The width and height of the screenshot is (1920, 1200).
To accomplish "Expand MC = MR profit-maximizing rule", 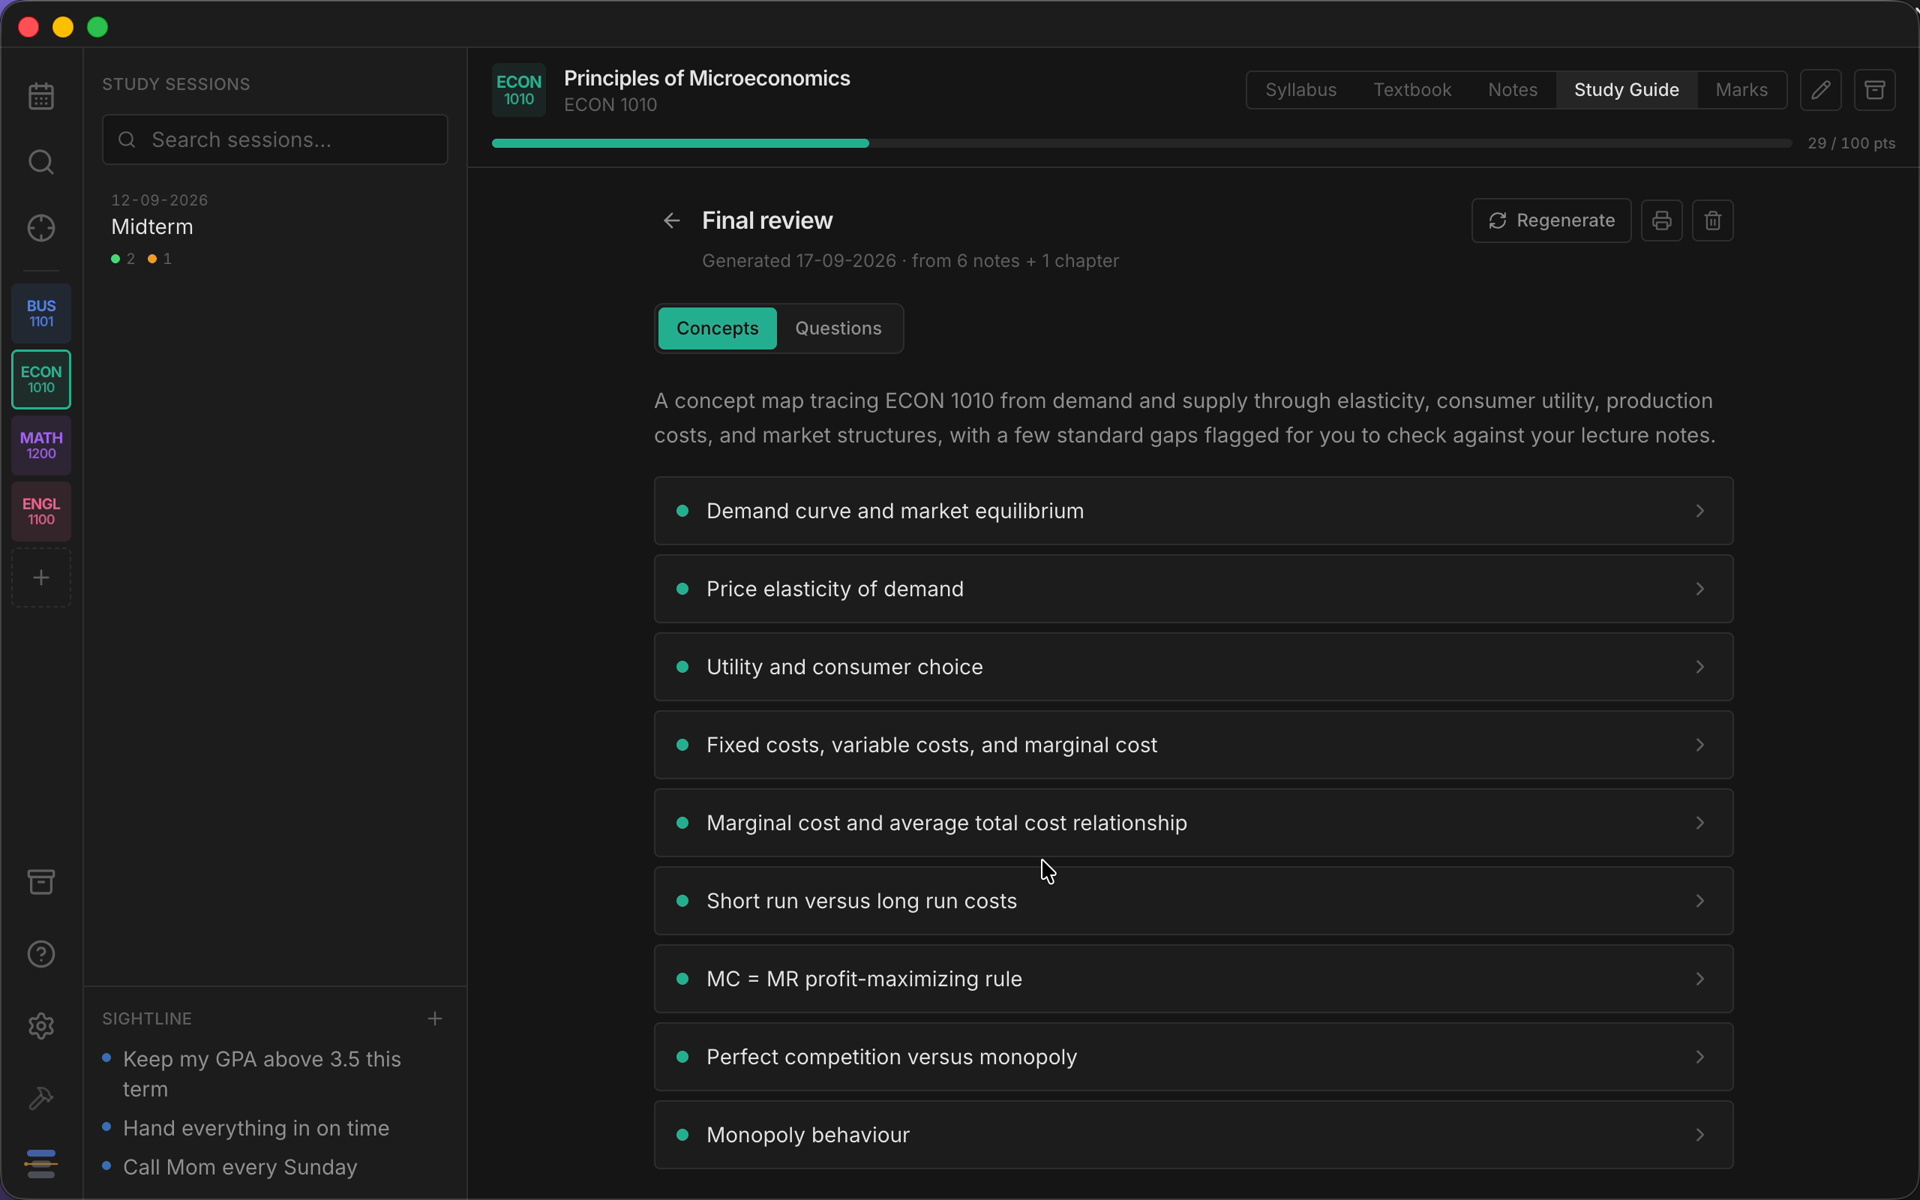I will (1193, 979).
